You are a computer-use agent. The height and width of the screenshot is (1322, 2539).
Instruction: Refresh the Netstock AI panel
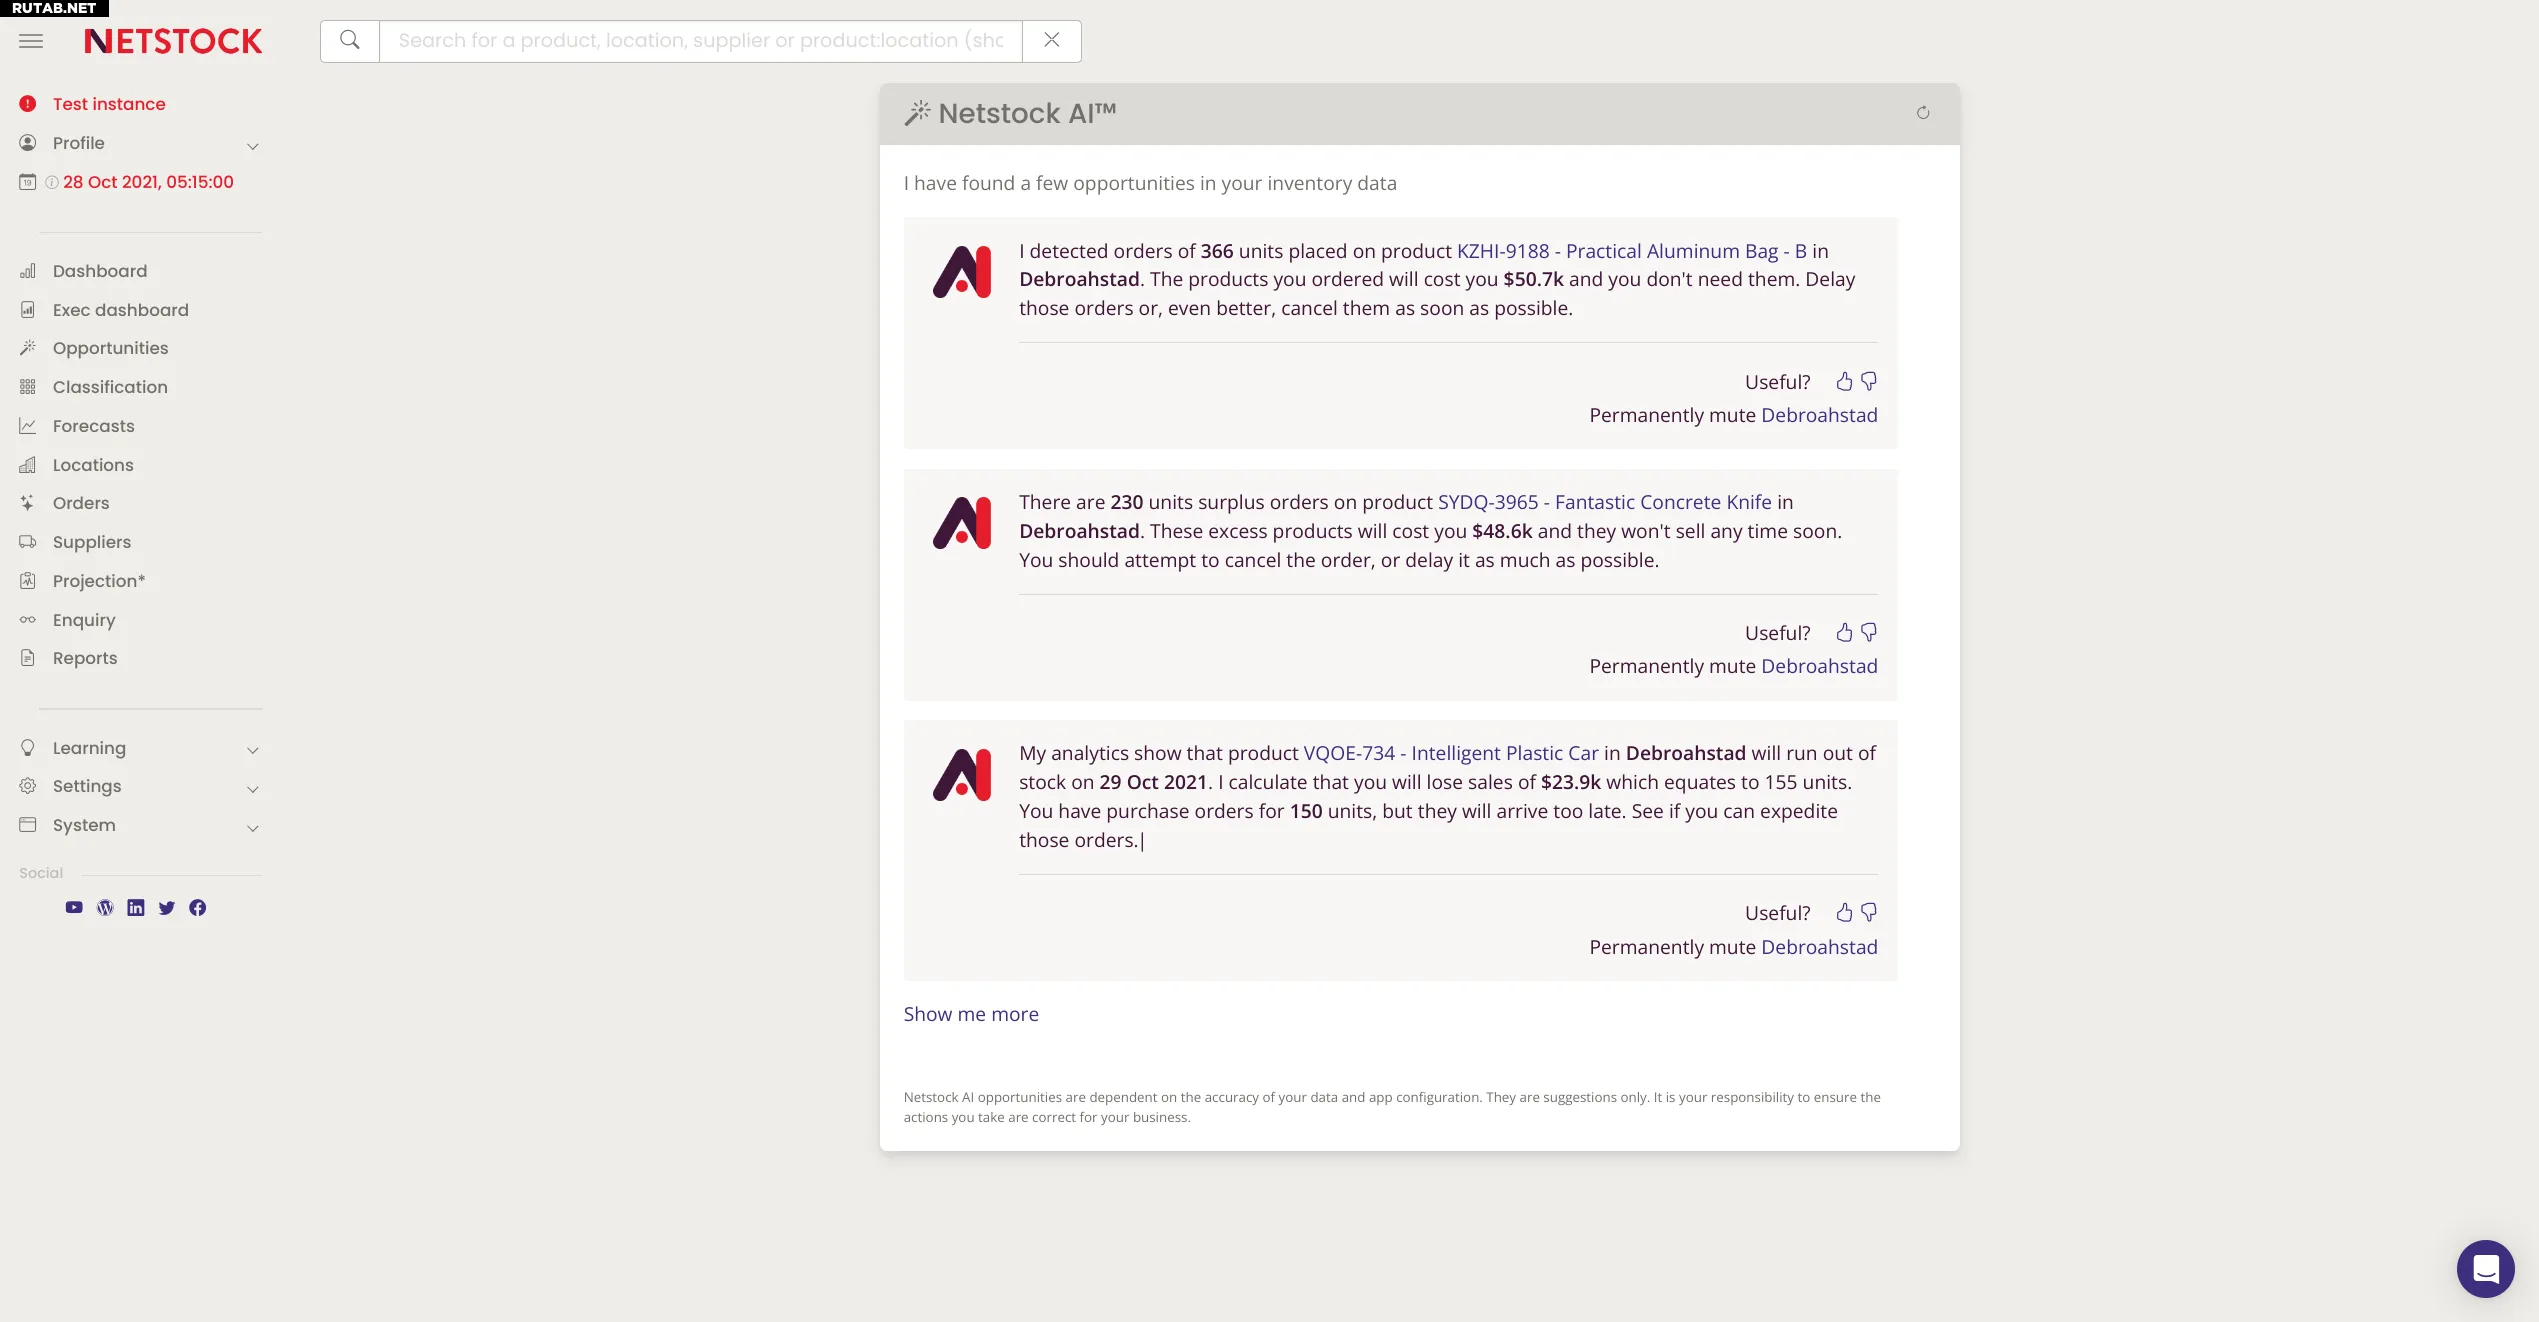(1923, 113)
